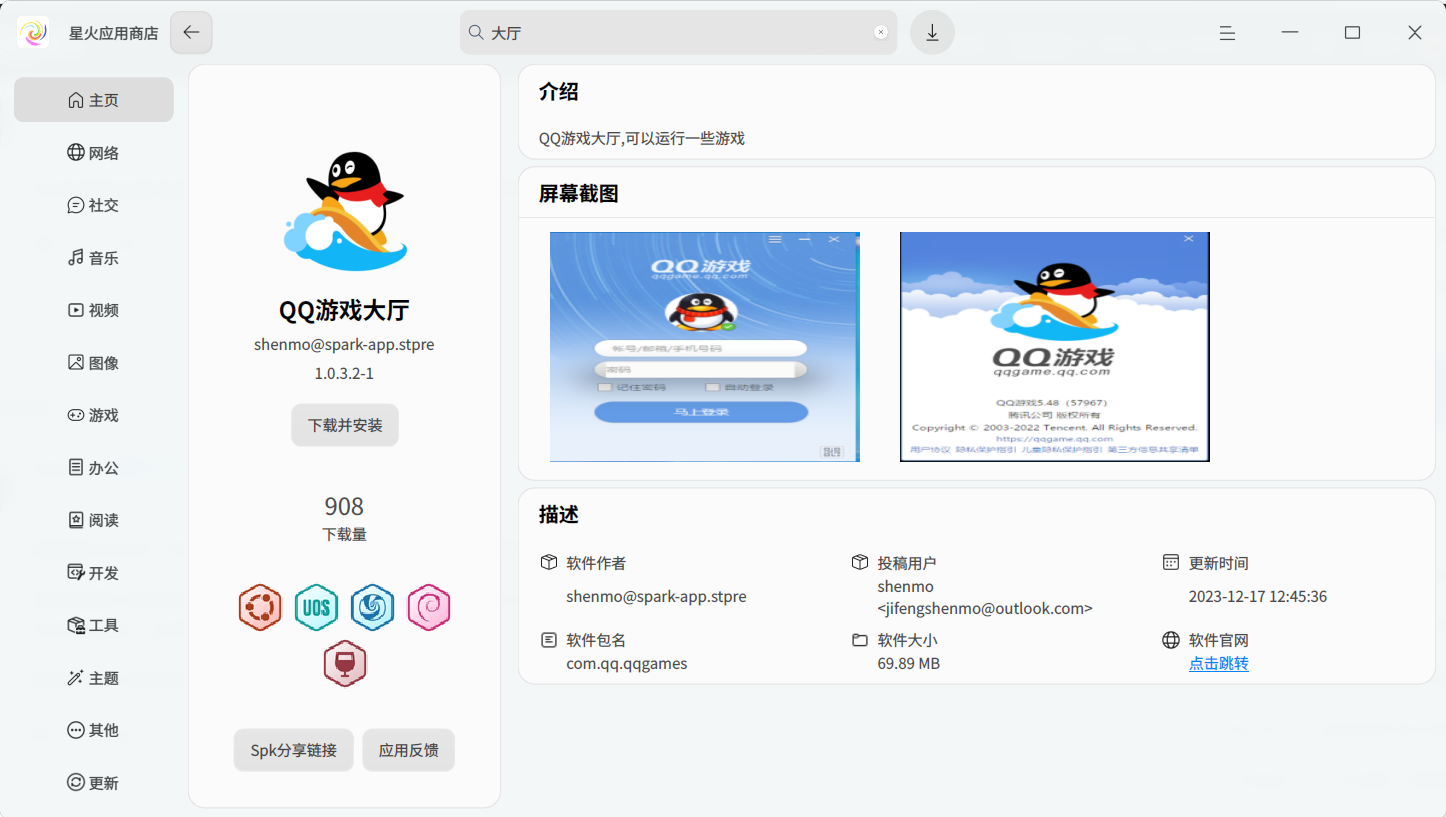
Task: Open the 办公 office category
Action: 94,468
